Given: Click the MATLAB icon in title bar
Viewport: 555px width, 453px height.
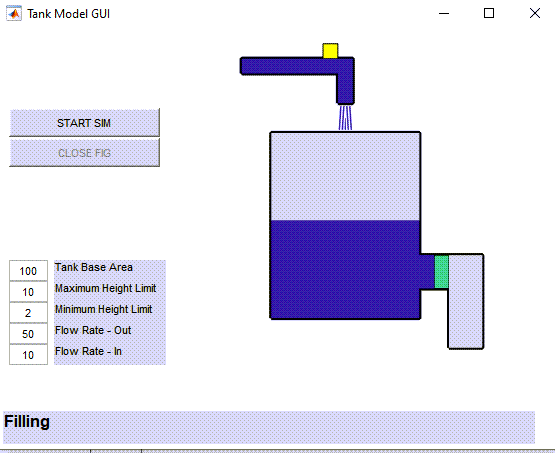Looking at the screenshot, I should (14, 14).
